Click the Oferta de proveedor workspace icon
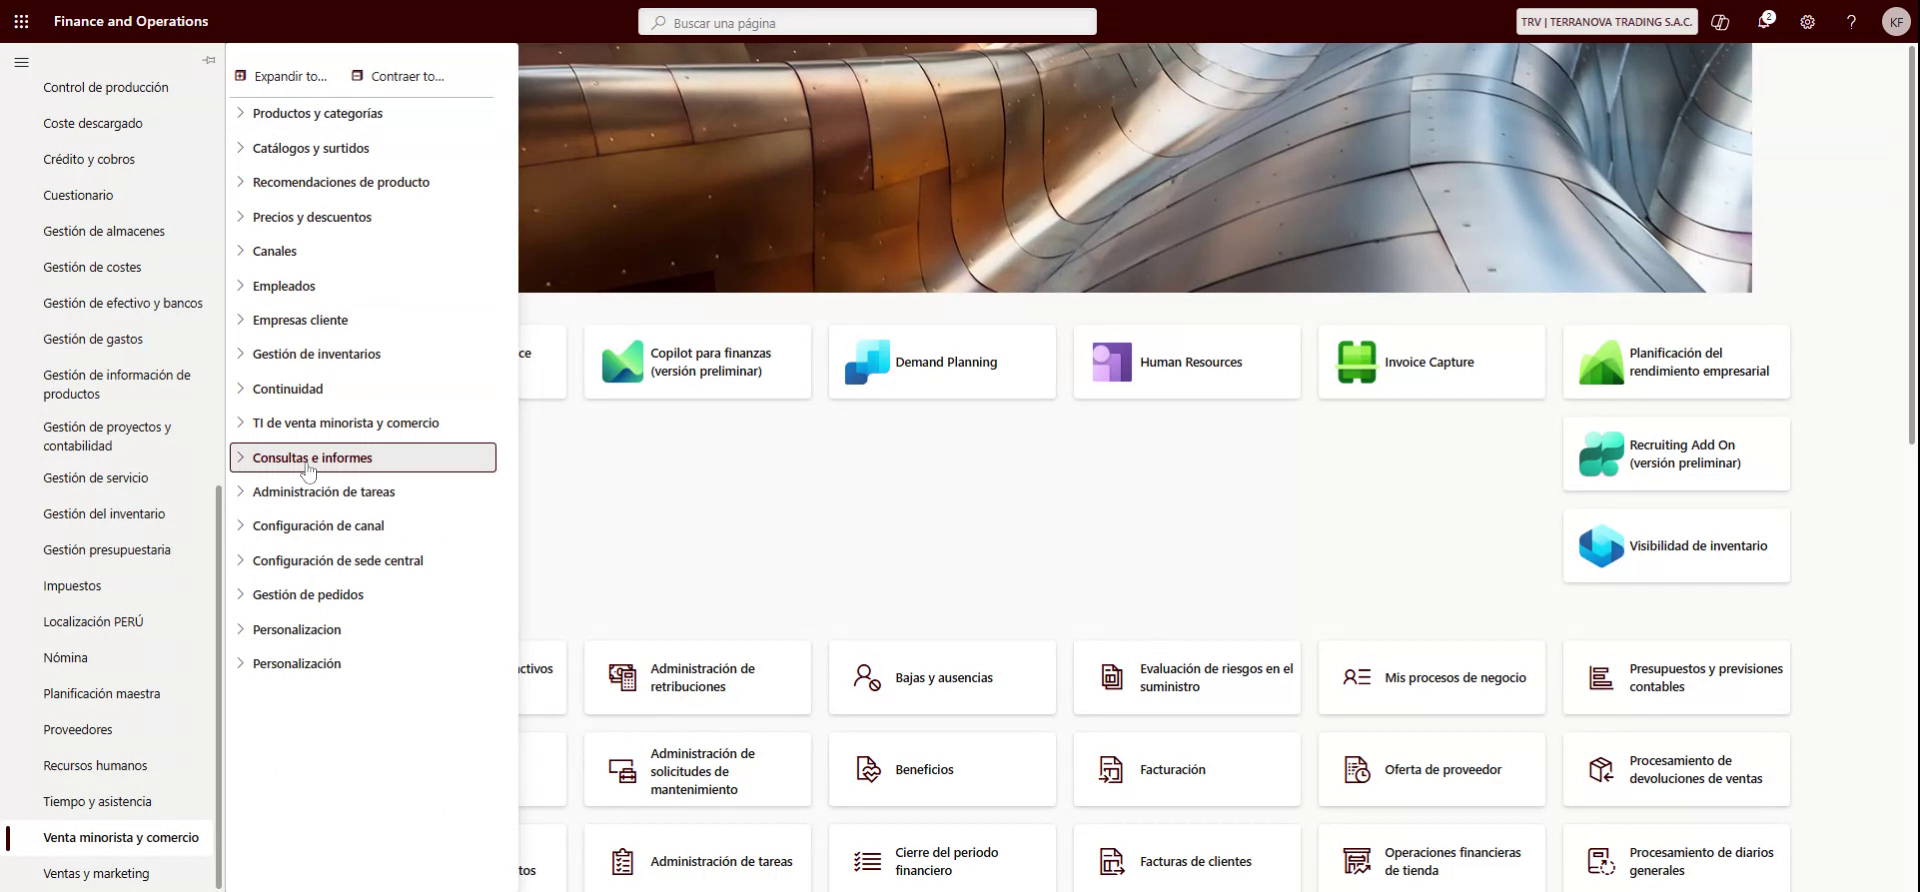The image size is (1920, 892). (1357, 770)
